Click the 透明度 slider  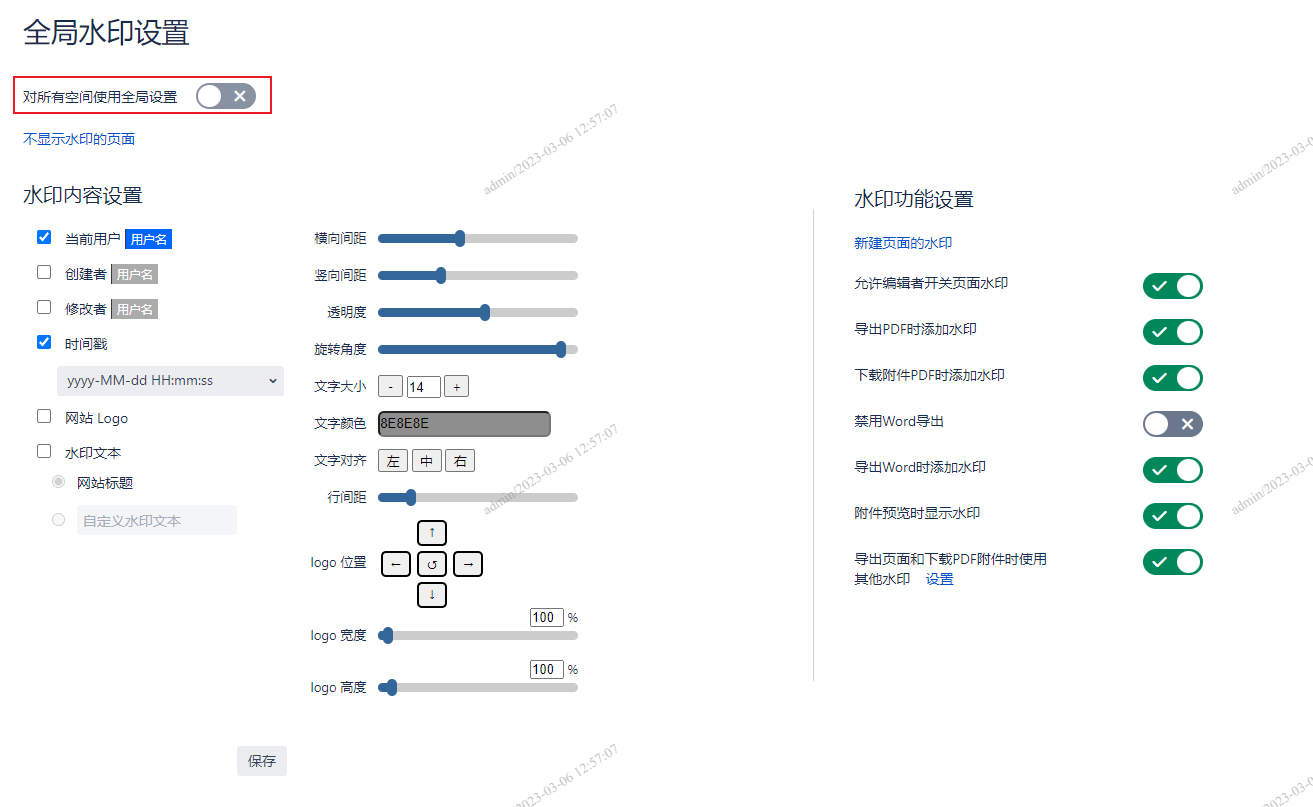pyautogui.click(x=478, y=312)
